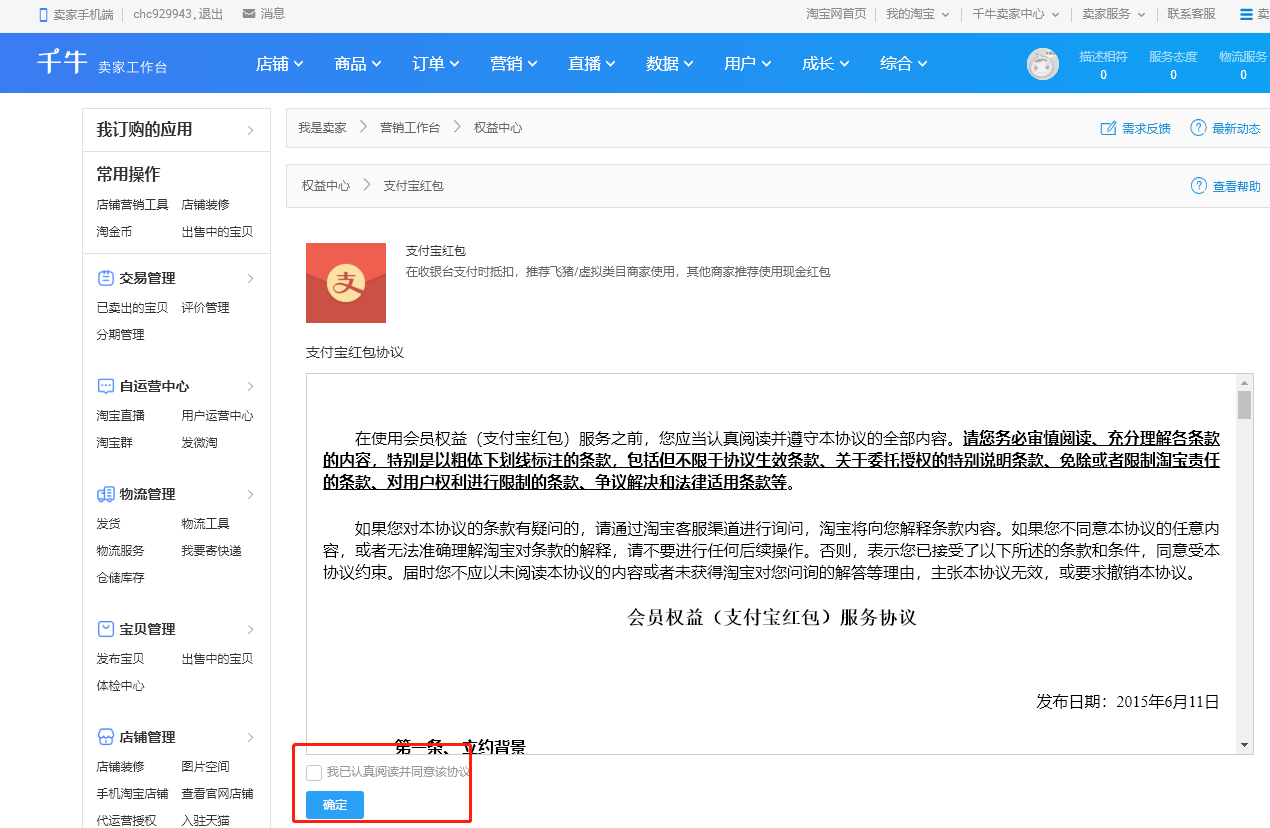
Task: Click the 自运营中心 chat icon
Action: coord(105,386)
